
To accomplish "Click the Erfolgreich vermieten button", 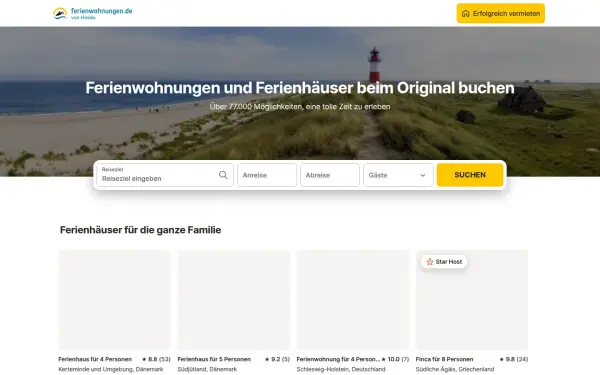I will (x=501, y=13).
